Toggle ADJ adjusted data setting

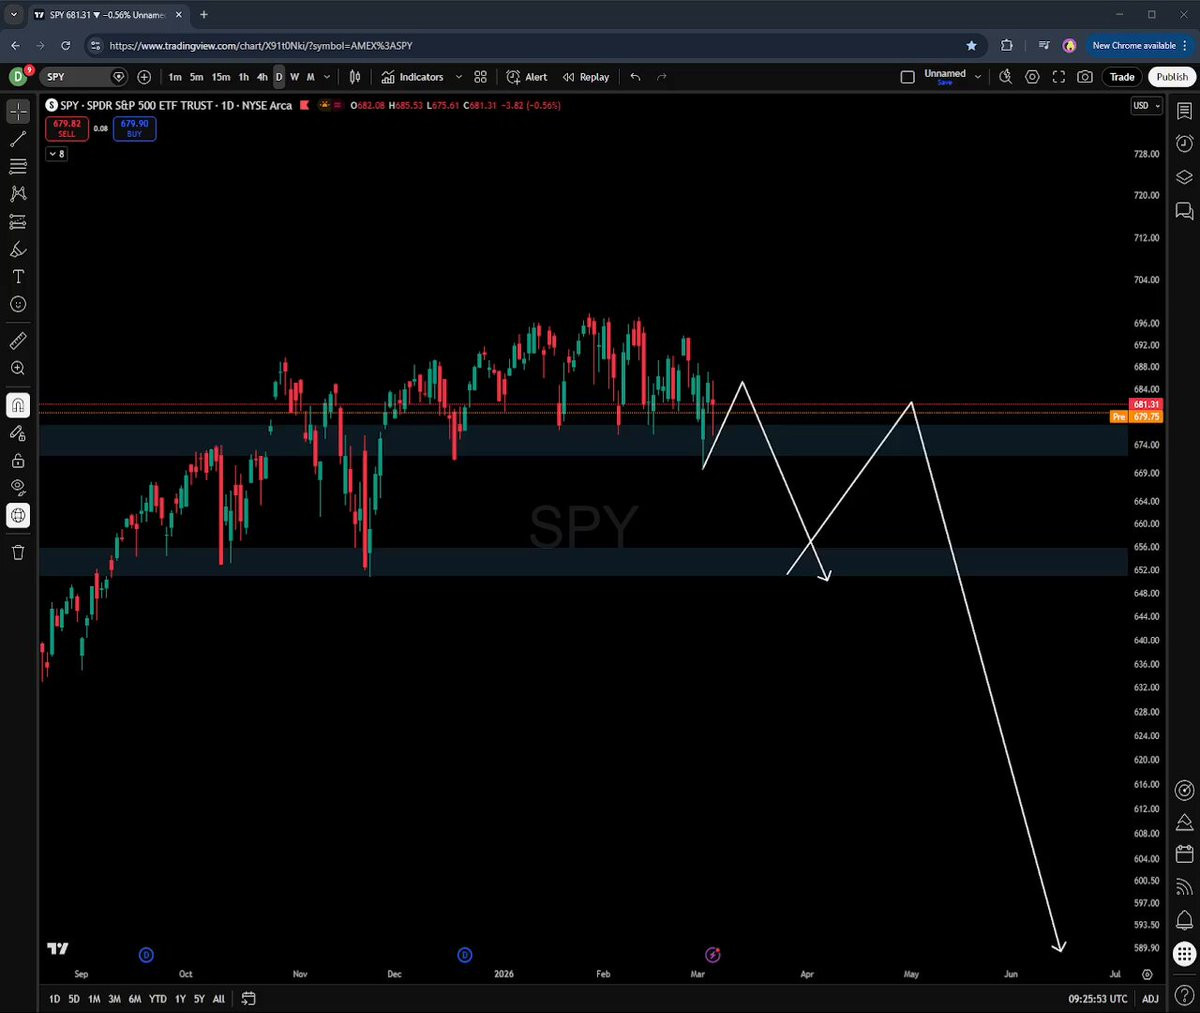(x=1150, y=999)
